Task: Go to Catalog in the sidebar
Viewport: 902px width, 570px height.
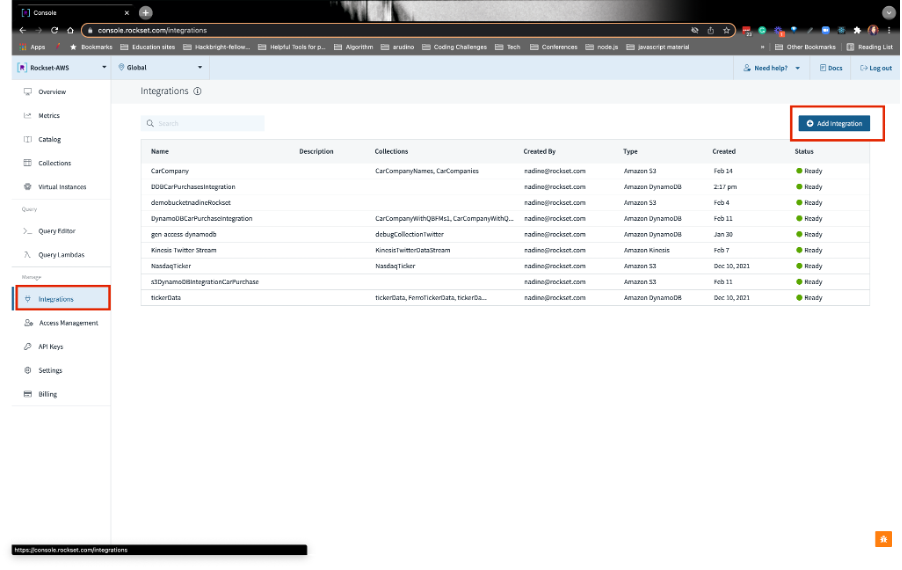Action: click(49, 140)
